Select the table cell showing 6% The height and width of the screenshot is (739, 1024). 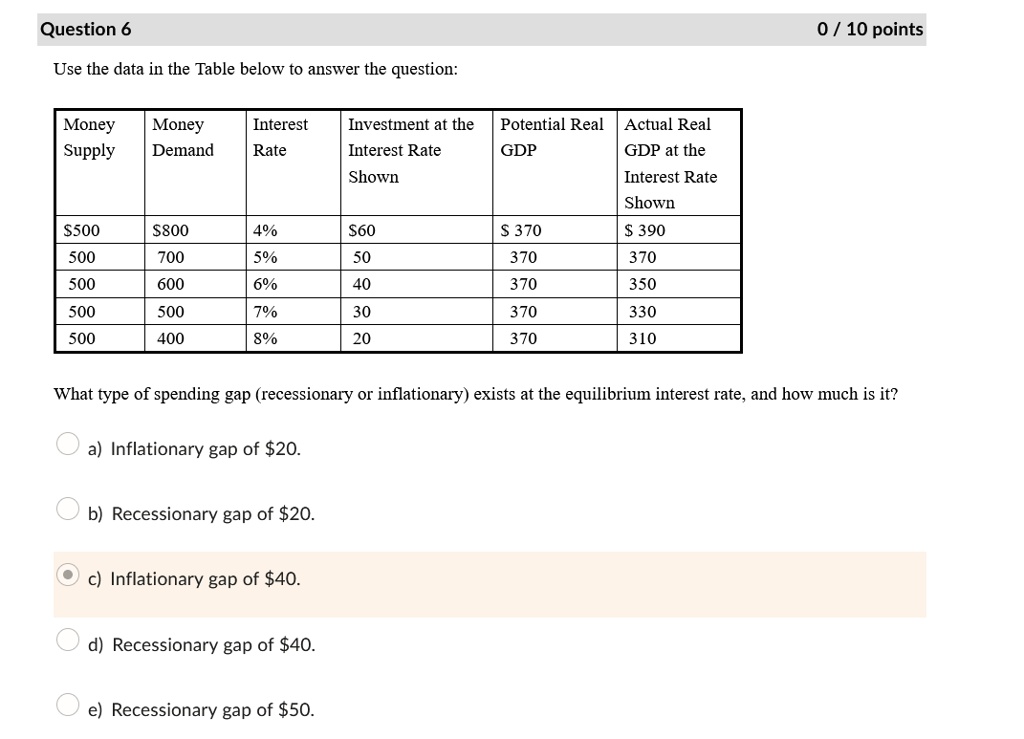[x=263, y=284]
